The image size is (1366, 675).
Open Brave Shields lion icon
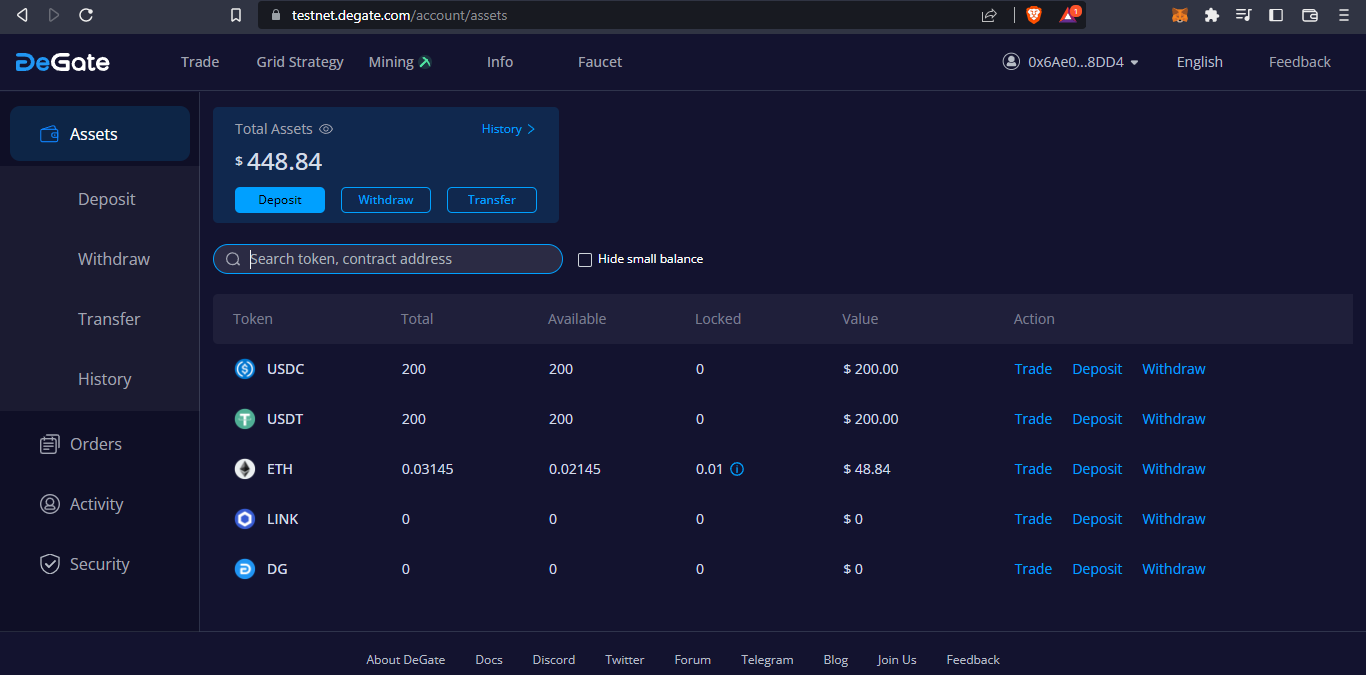tap(1033, 15)
